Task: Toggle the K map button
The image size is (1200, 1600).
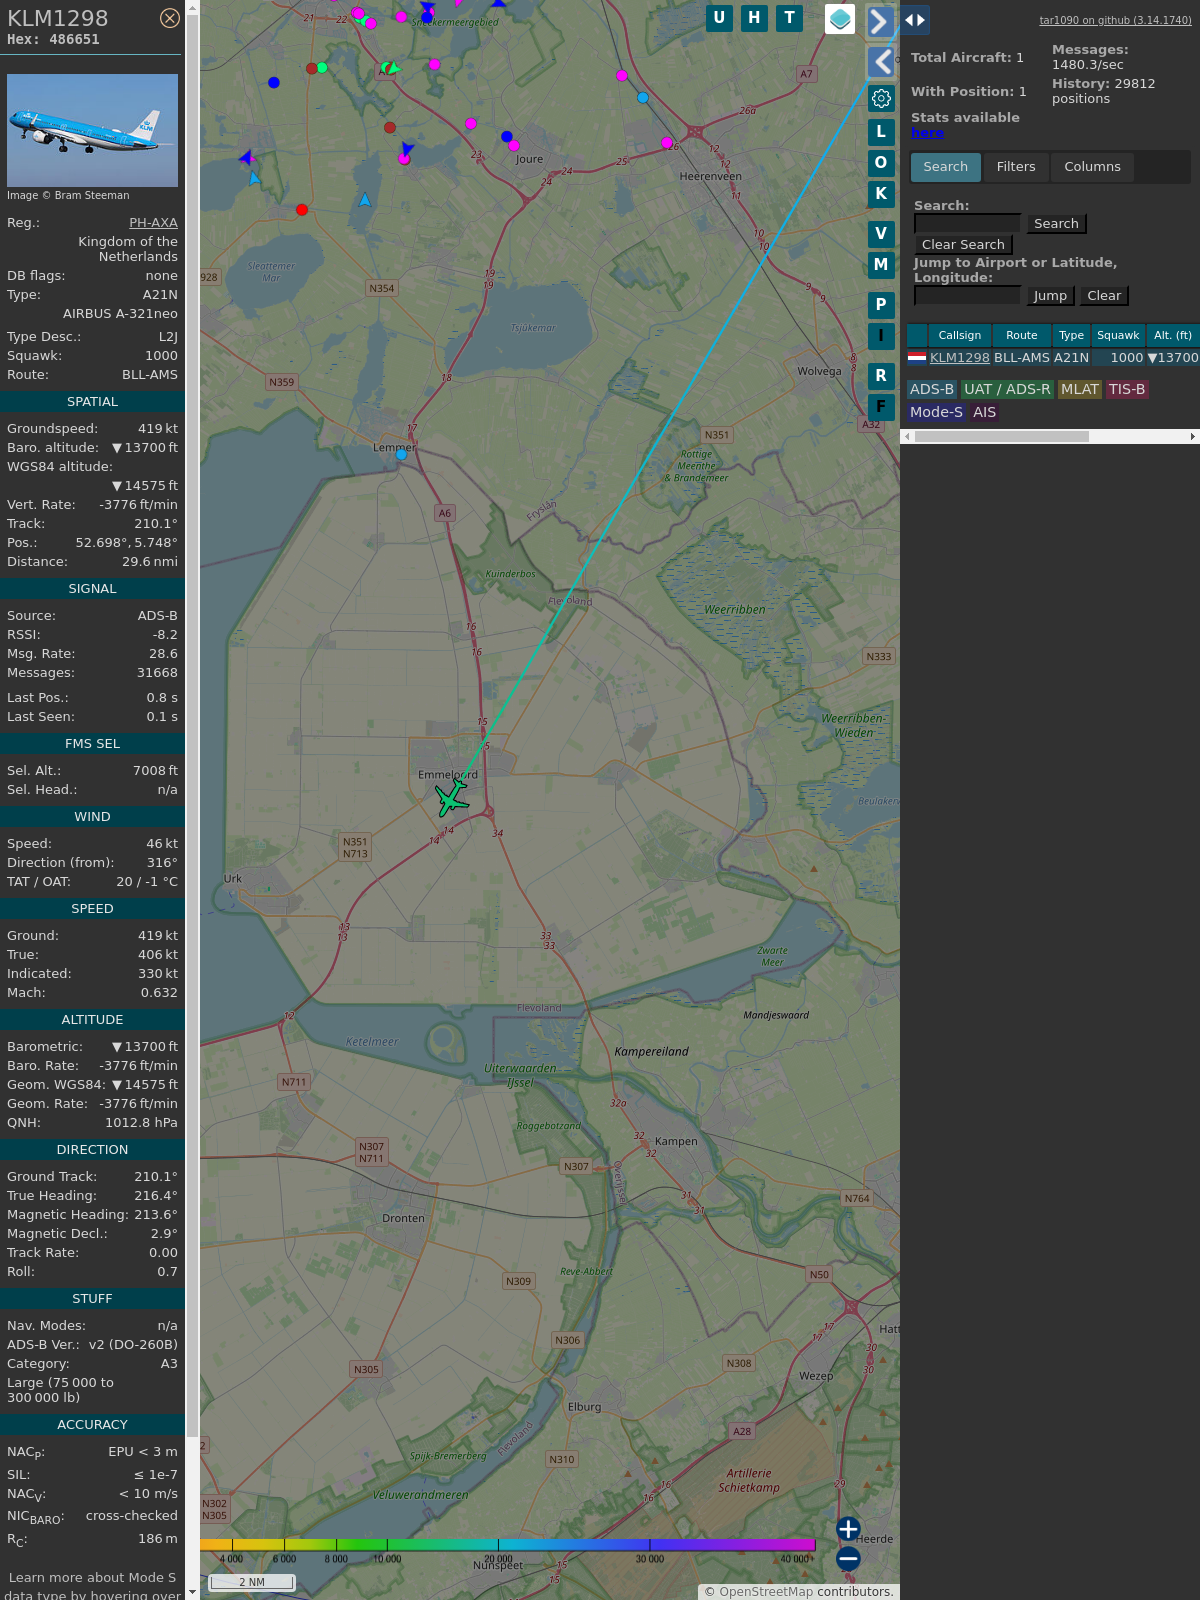Action: coord(881,194)
